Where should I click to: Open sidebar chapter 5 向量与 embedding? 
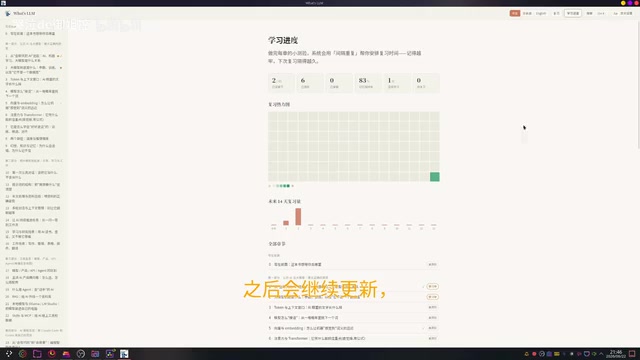(x=33, y=105)
